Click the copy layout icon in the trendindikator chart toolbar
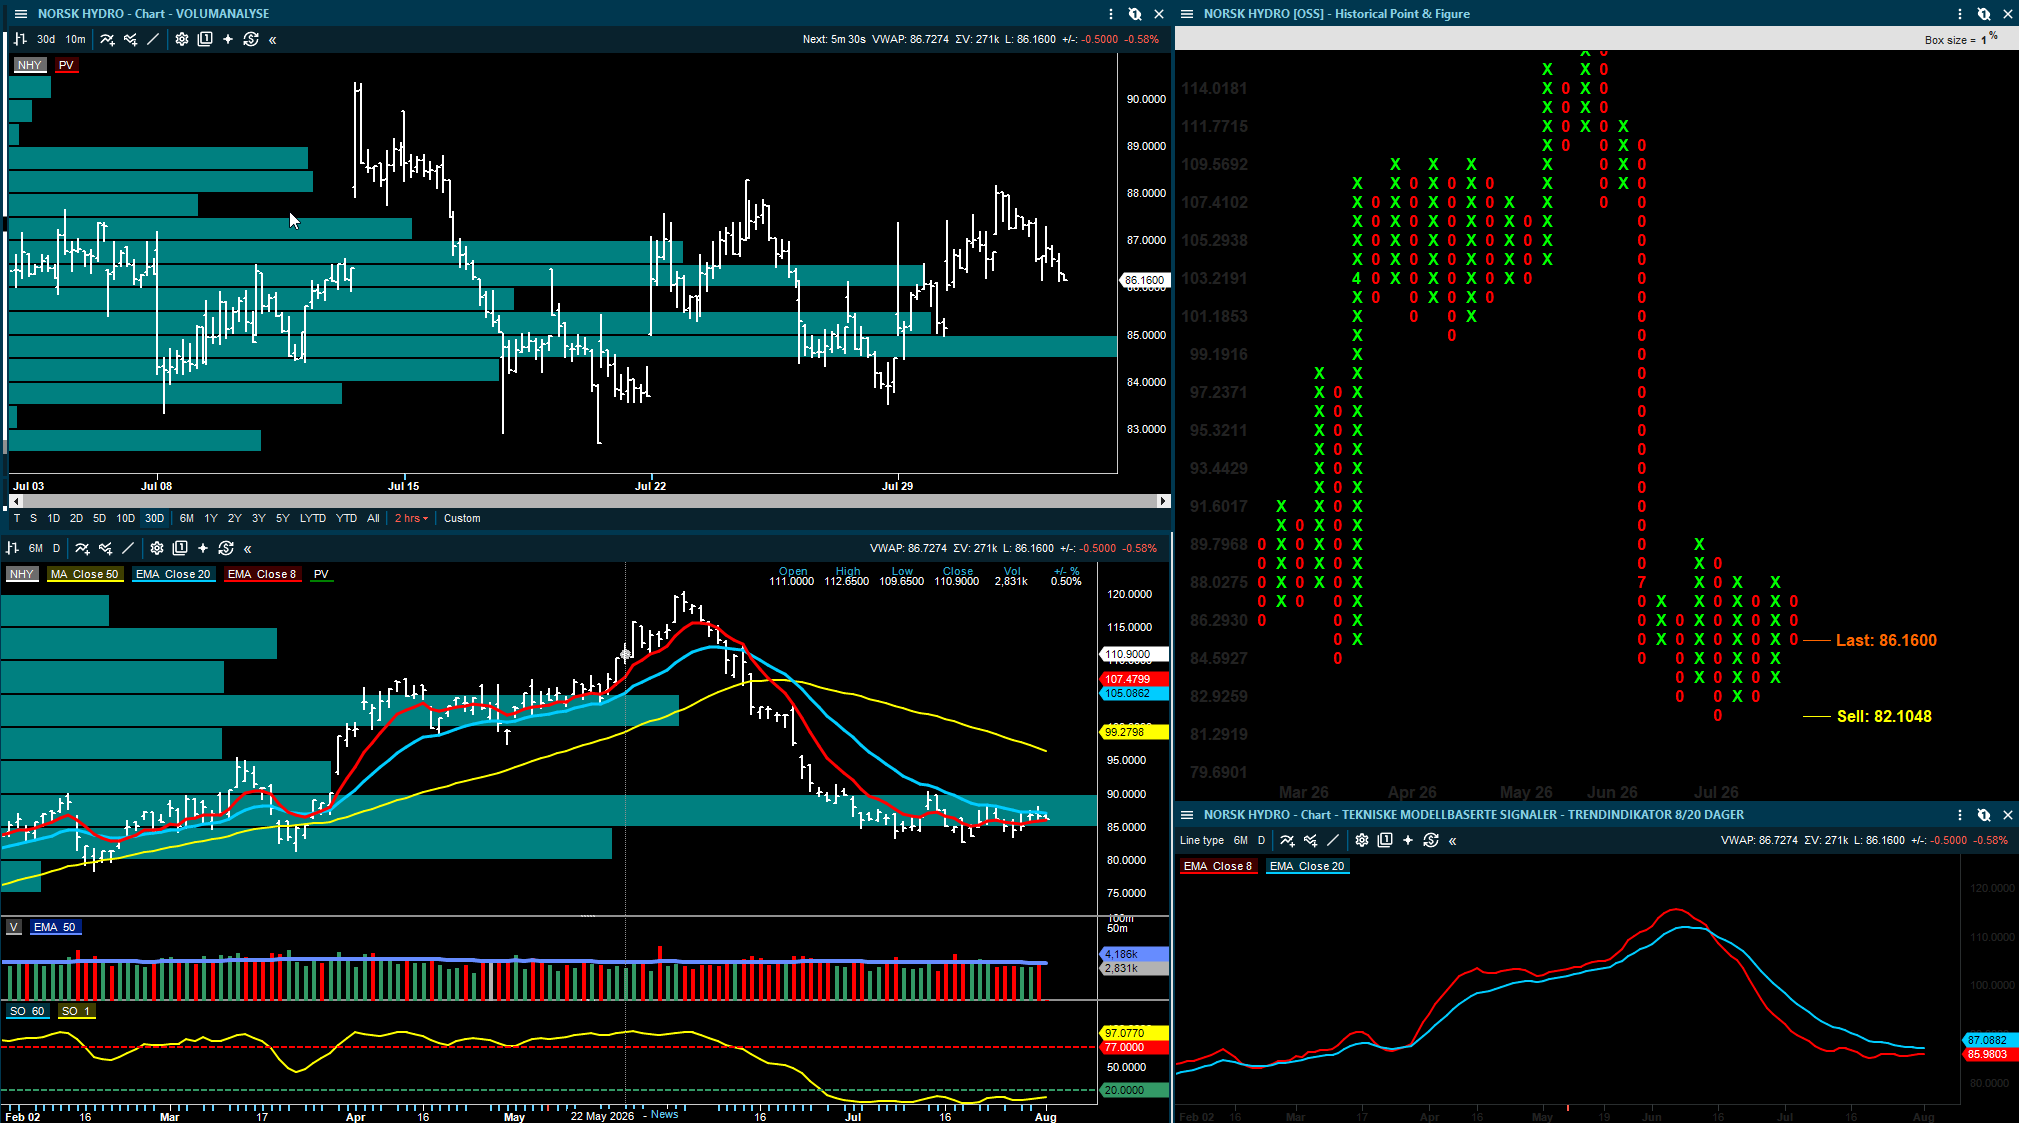This screenshot has height=1123, width=2019. click(x=1385, y=840)
